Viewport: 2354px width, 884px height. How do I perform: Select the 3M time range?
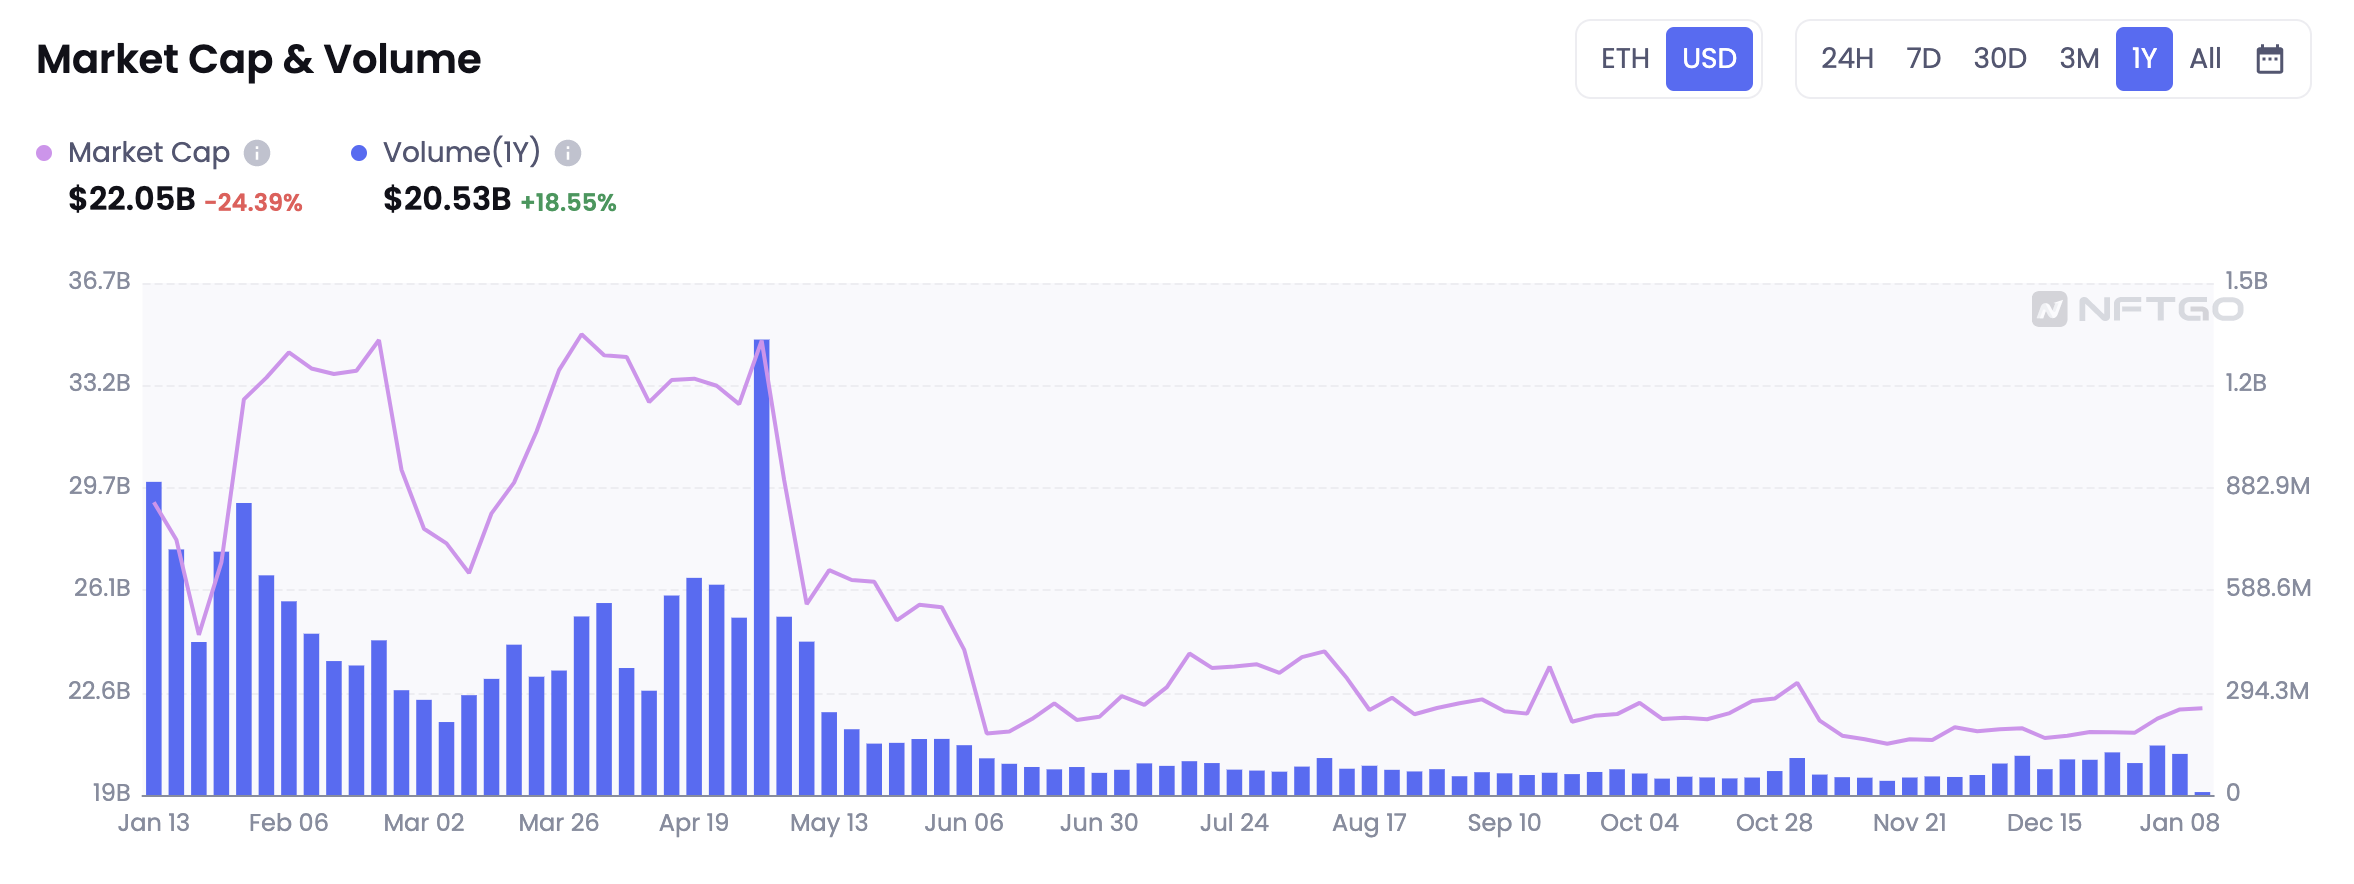2079,59
